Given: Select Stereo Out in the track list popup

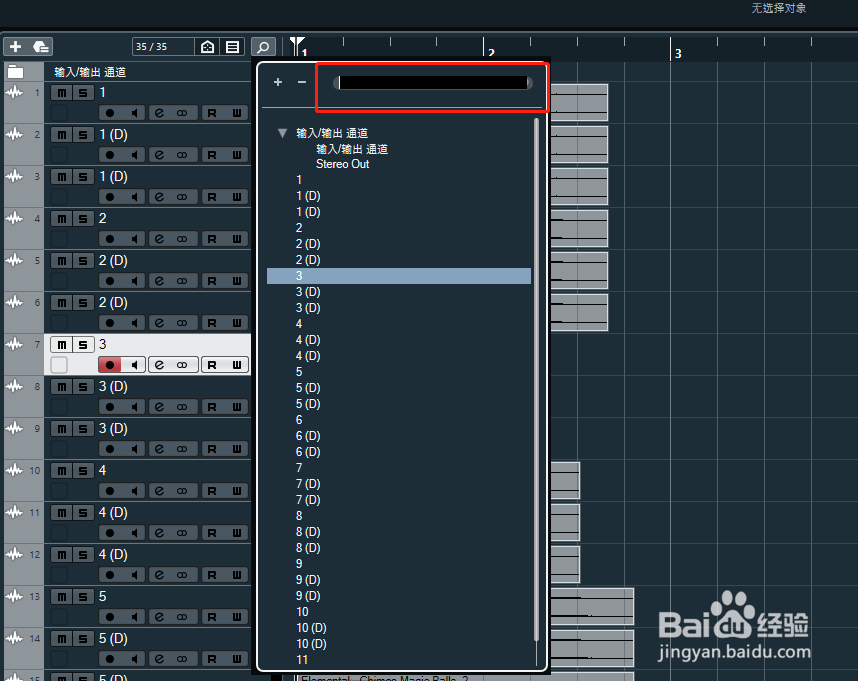Looking at the screenshot, I should [343, 164].
